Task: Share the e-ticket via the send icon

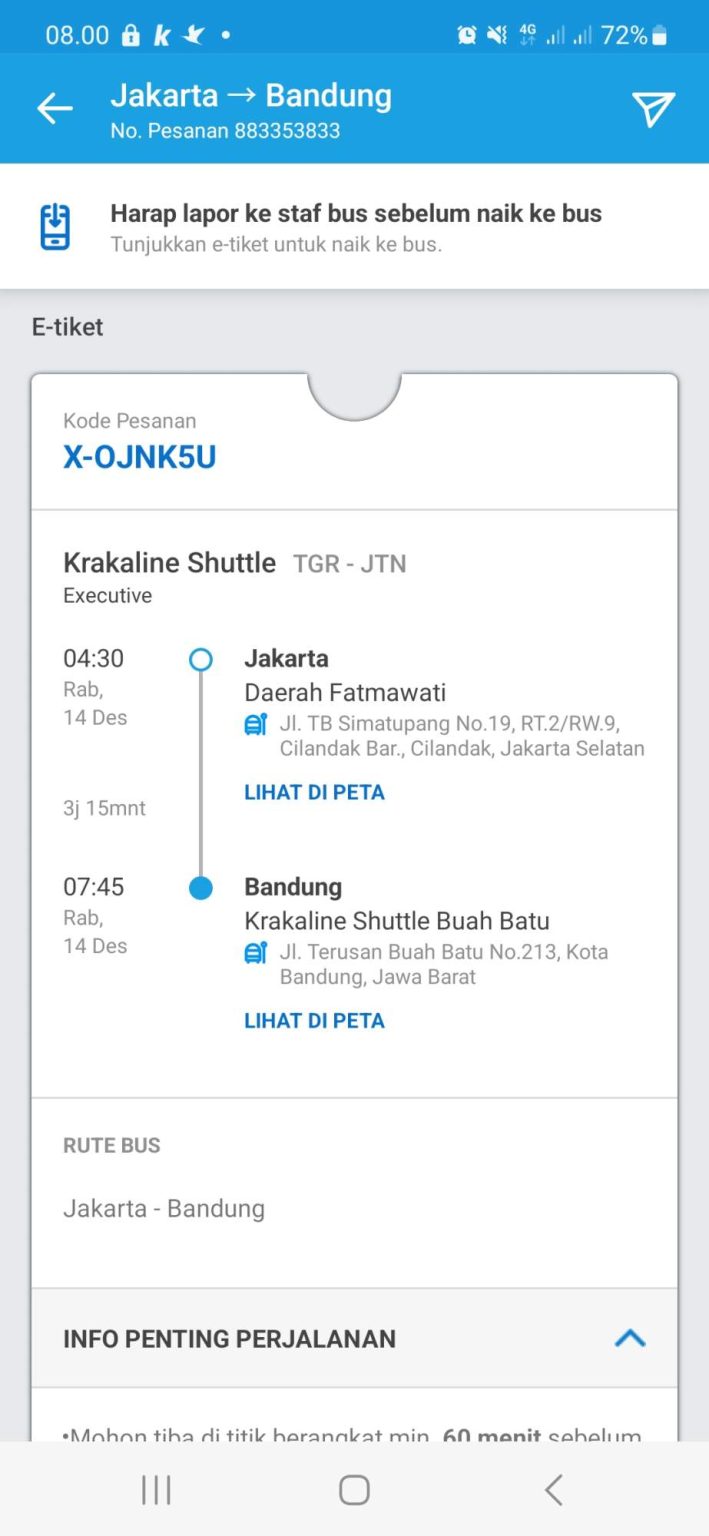Action: [654, 108]
